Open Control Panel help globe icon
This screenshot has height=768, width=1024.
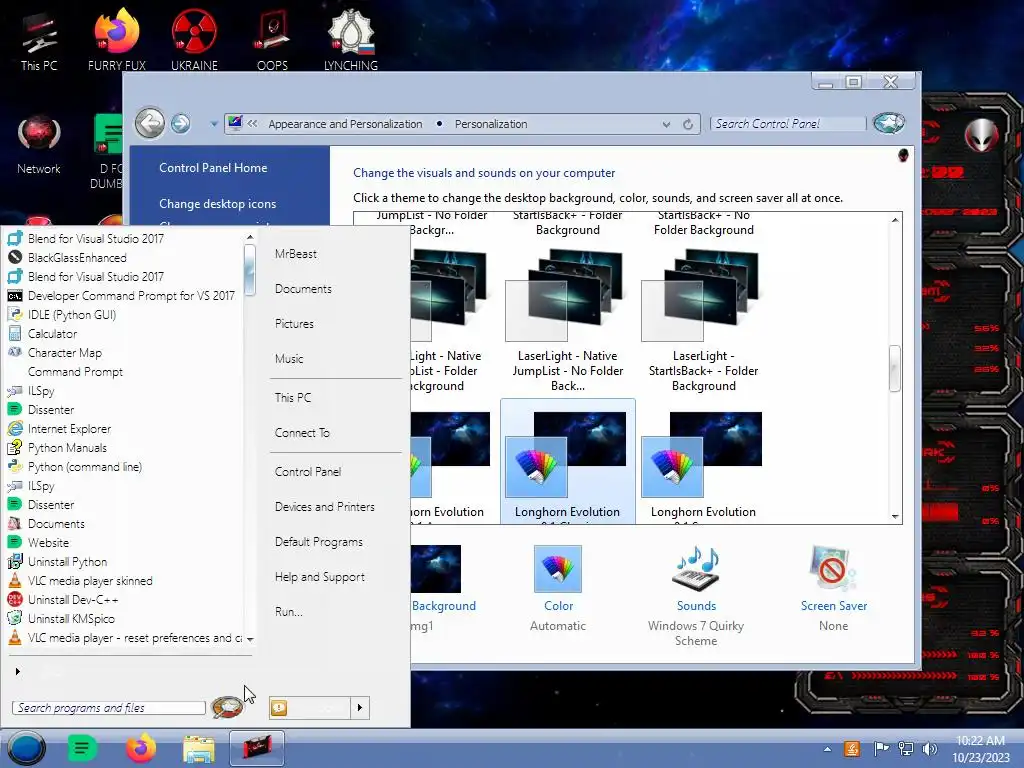[889, 123]
